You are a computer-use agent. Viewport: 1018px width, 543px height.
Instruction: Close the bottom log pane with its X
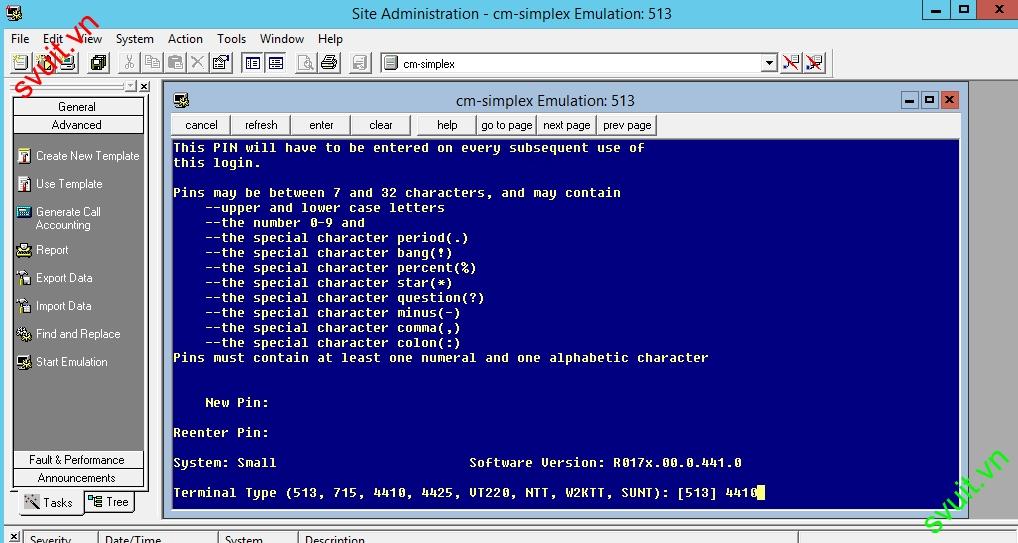coord(14,537)
